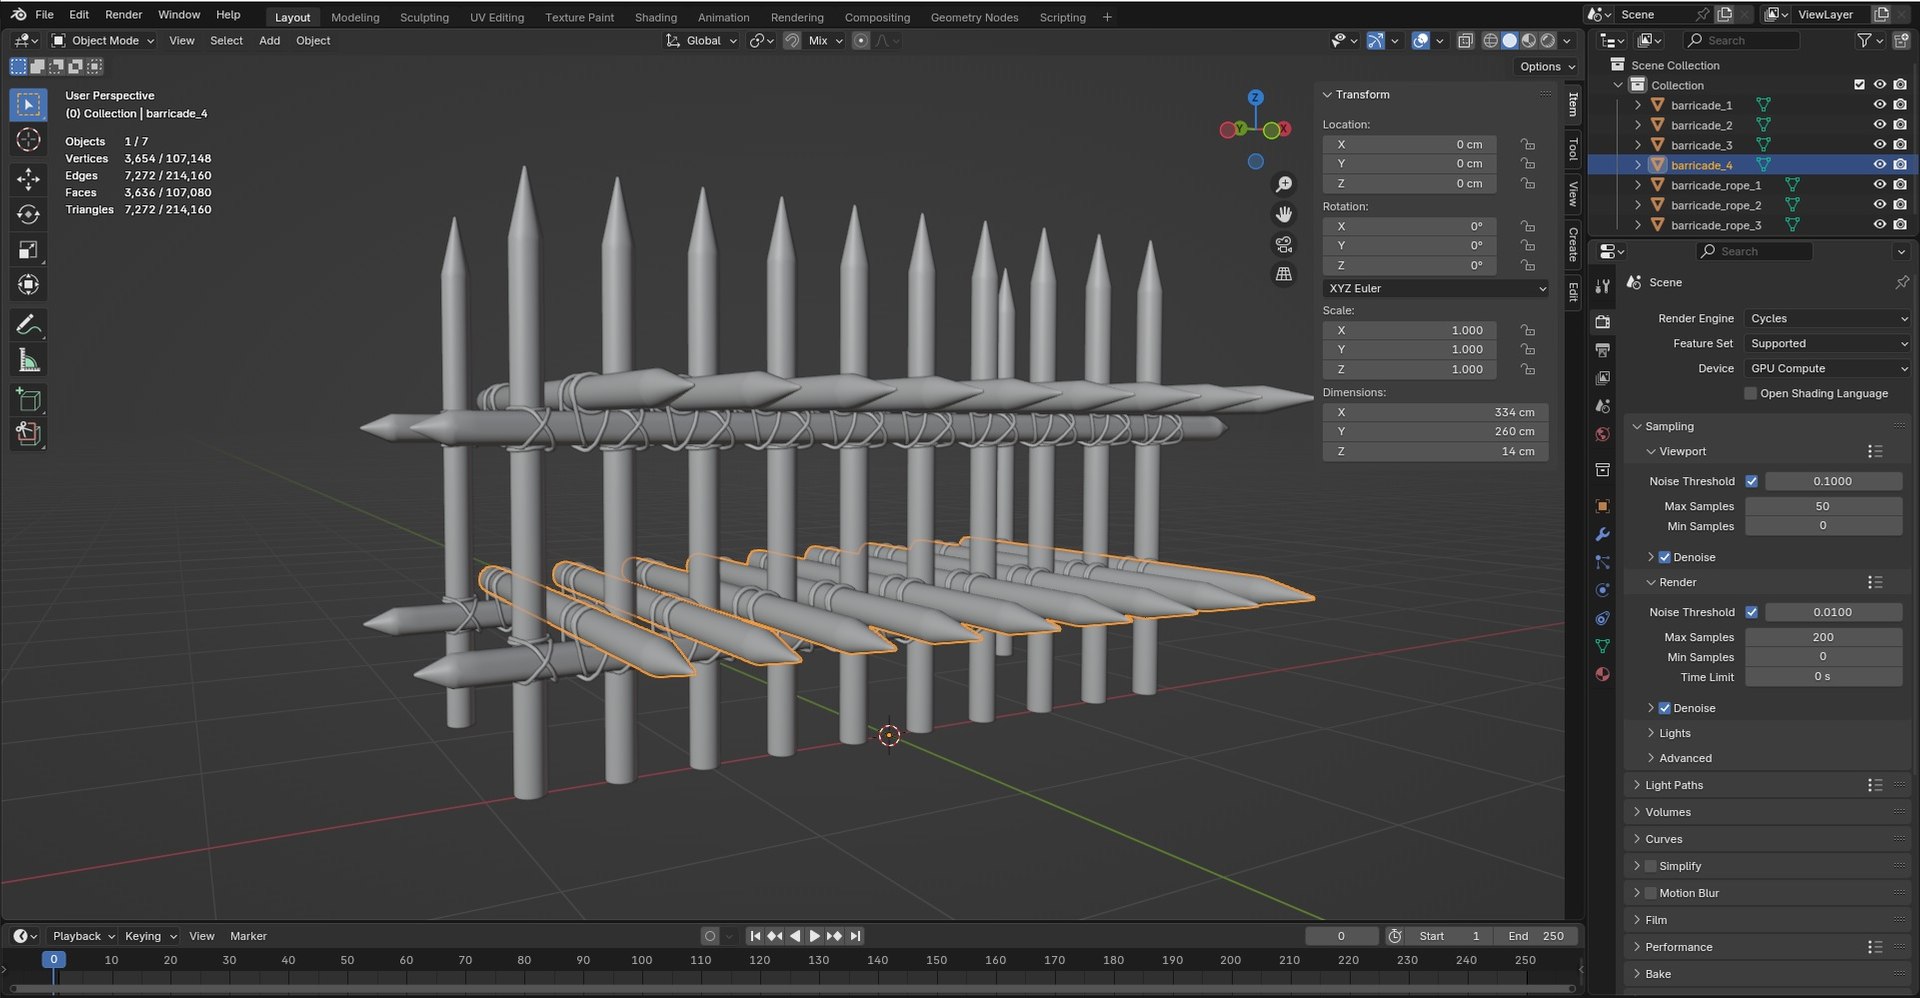This screenshot has width=1920, height=998.
Task: Enable Motion Blur checkbox
Action: coord(1650,893)
